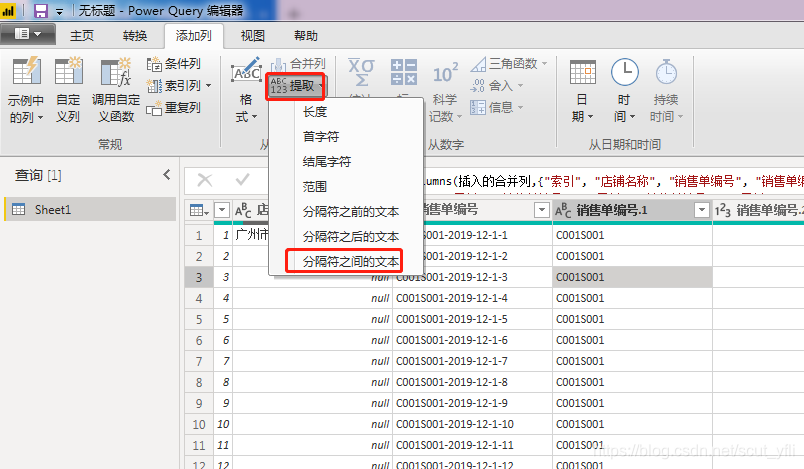Click the formula bar text

[614, 181]
